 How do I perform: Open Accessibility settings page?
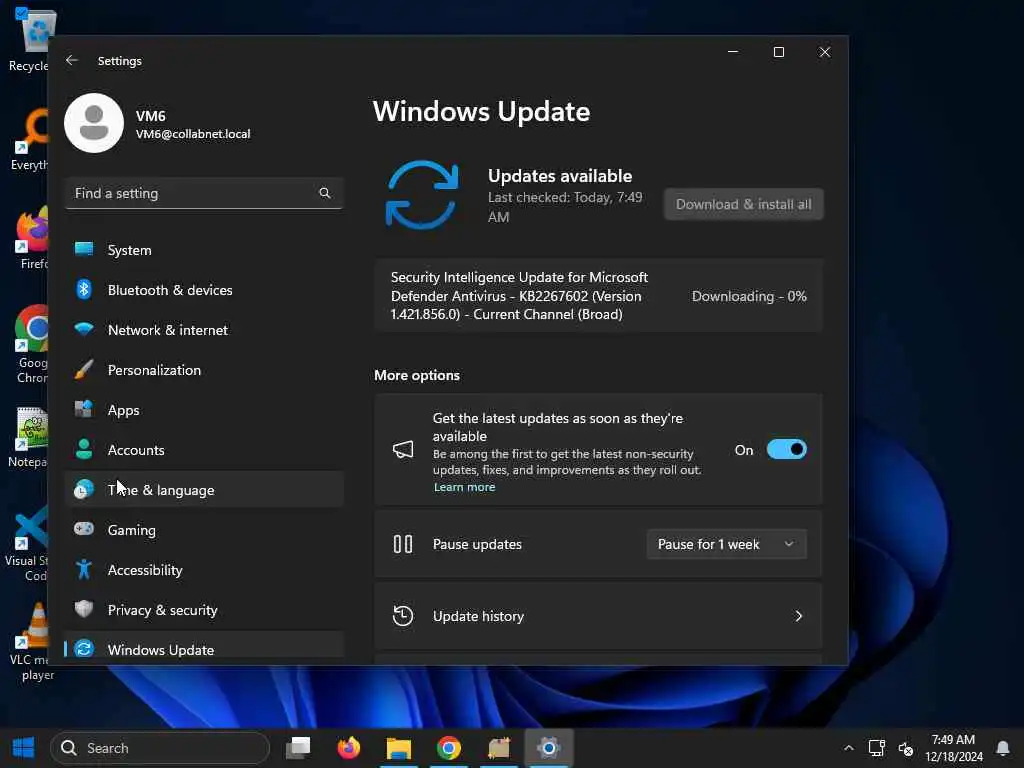(204, 570)
